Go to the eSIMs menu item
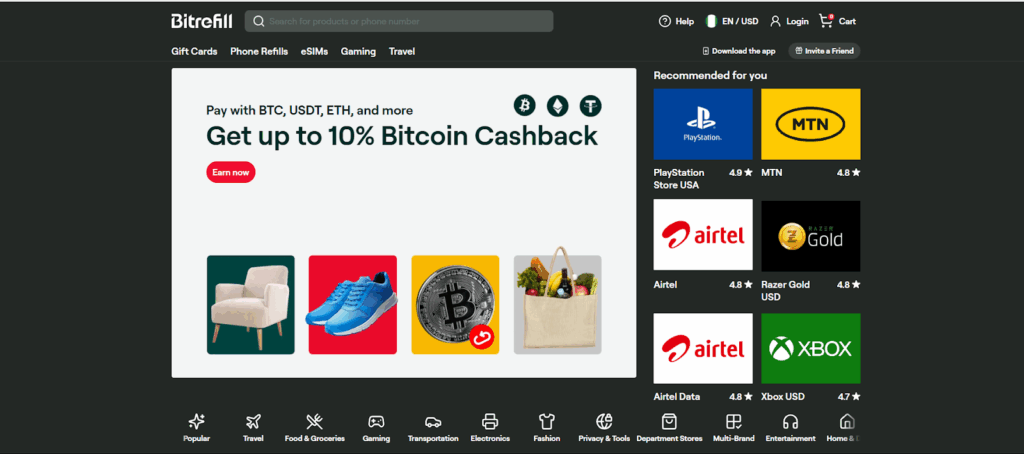Screen dimensions: 1024x454 coord(314,51)
